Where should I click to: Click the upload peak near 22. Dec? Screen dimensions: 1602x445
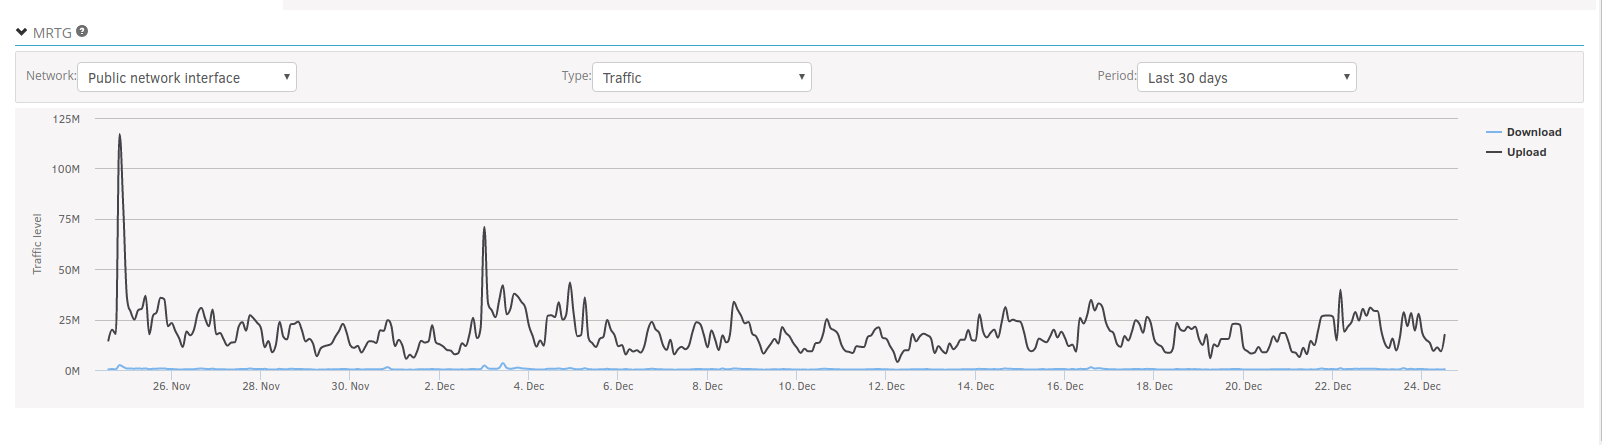pos(1340,291)
